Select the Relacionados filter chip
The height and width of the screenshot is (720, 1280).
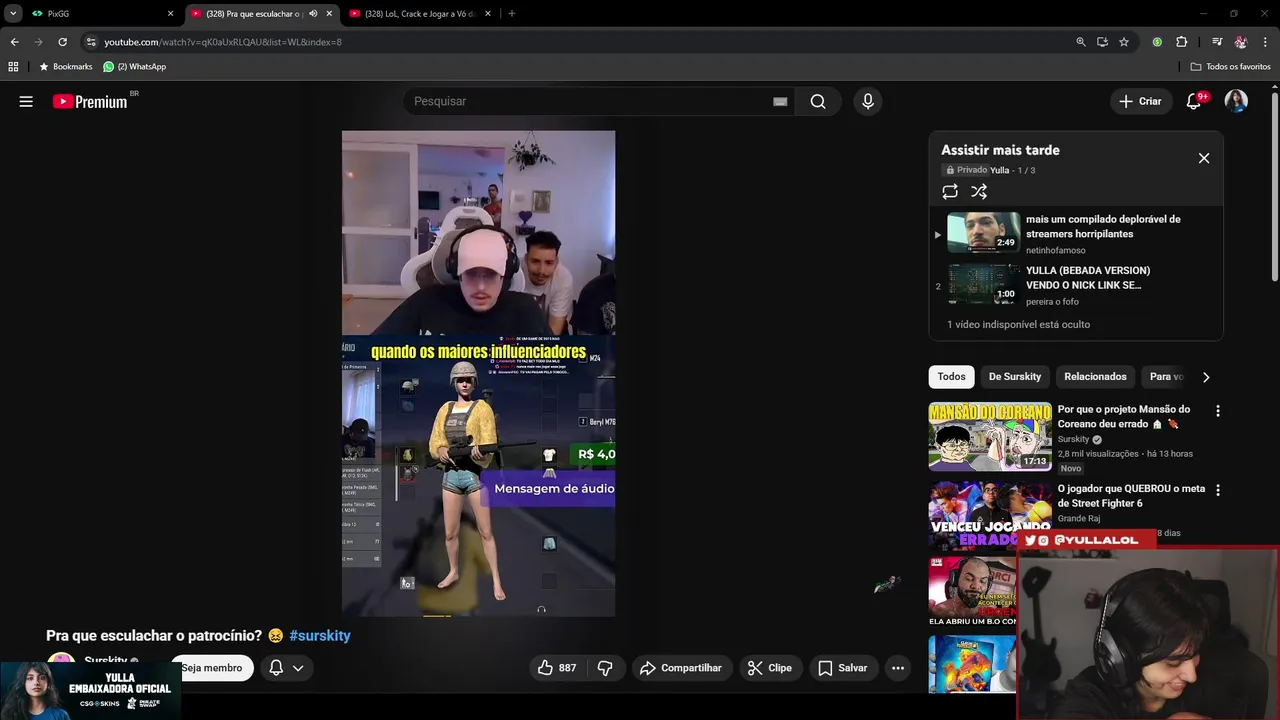coord(1095,377)
